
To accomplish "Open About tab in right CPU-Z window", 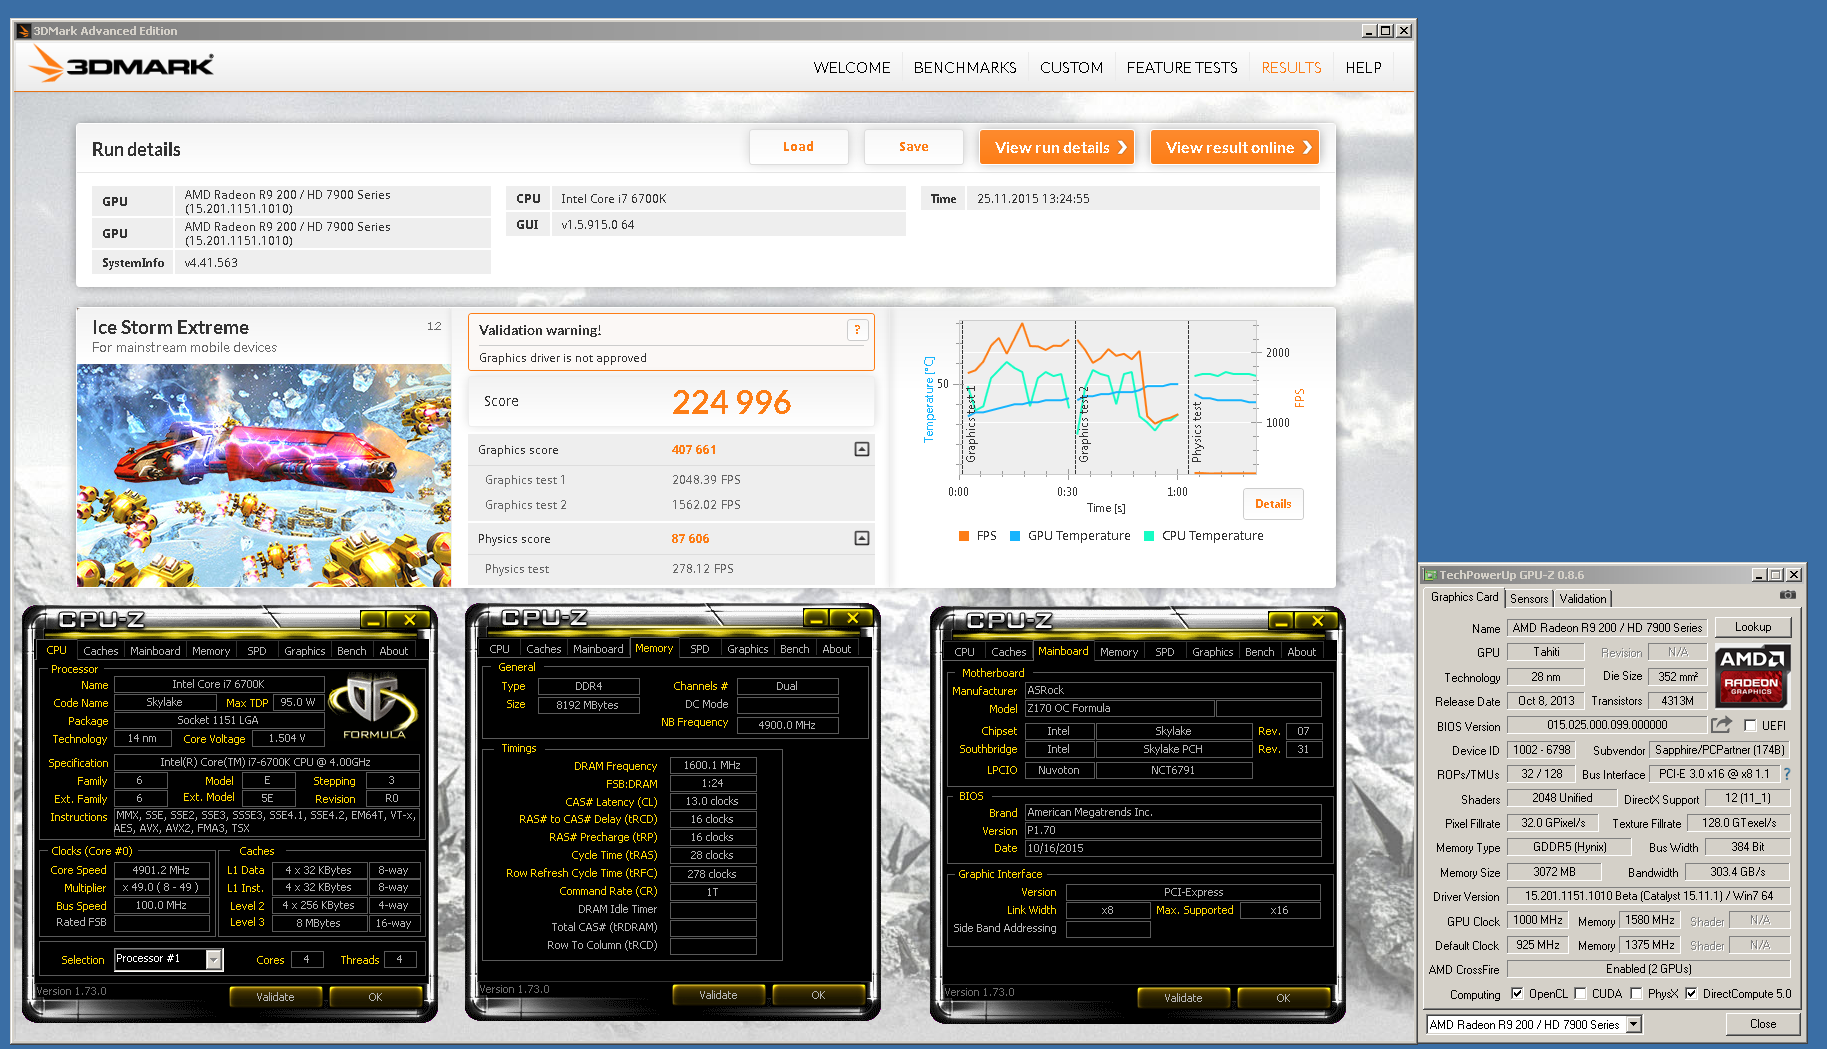I will pos(1301,652).
